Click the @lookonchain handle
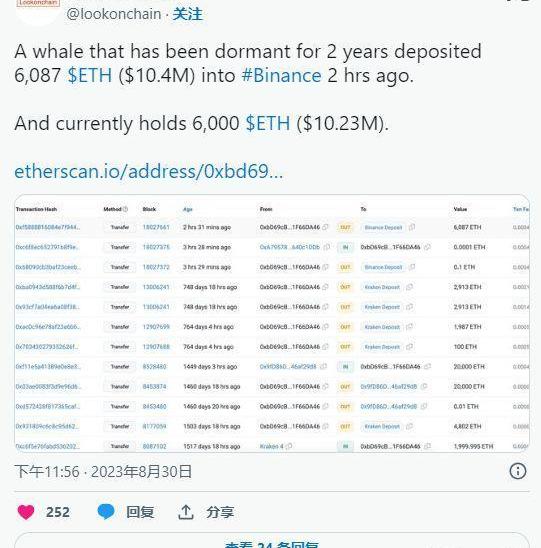 point(114,14)
